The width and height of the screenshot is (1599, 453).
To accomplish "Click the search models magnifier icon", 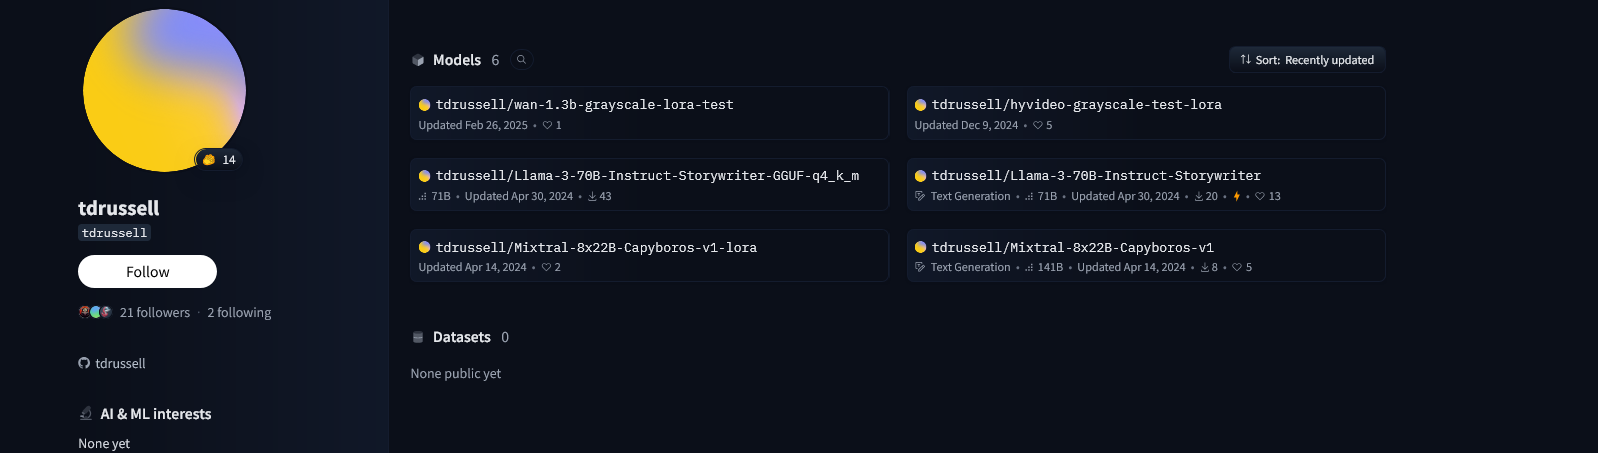I will 521,60.
